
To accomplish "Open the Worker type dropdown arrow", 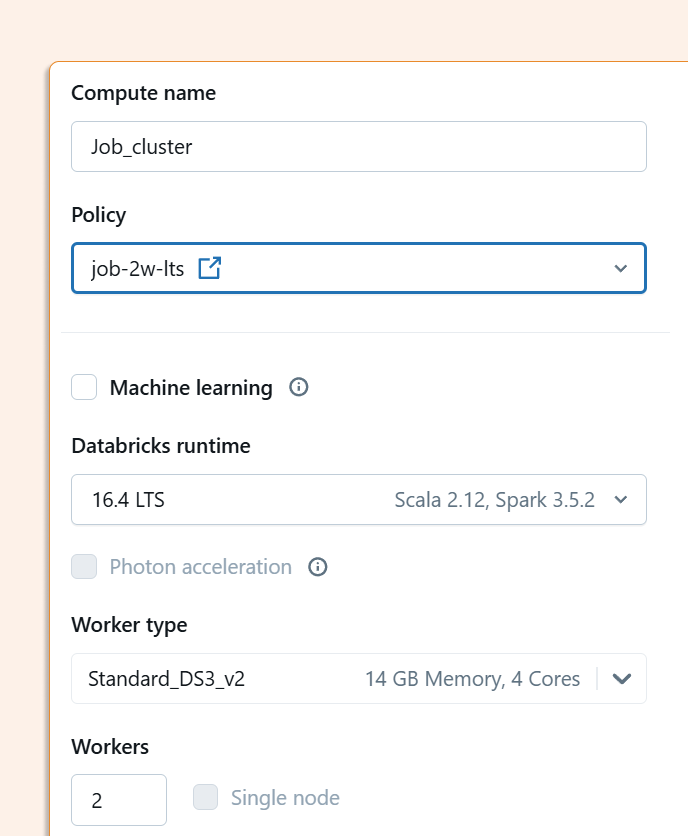I will [622, 679].
